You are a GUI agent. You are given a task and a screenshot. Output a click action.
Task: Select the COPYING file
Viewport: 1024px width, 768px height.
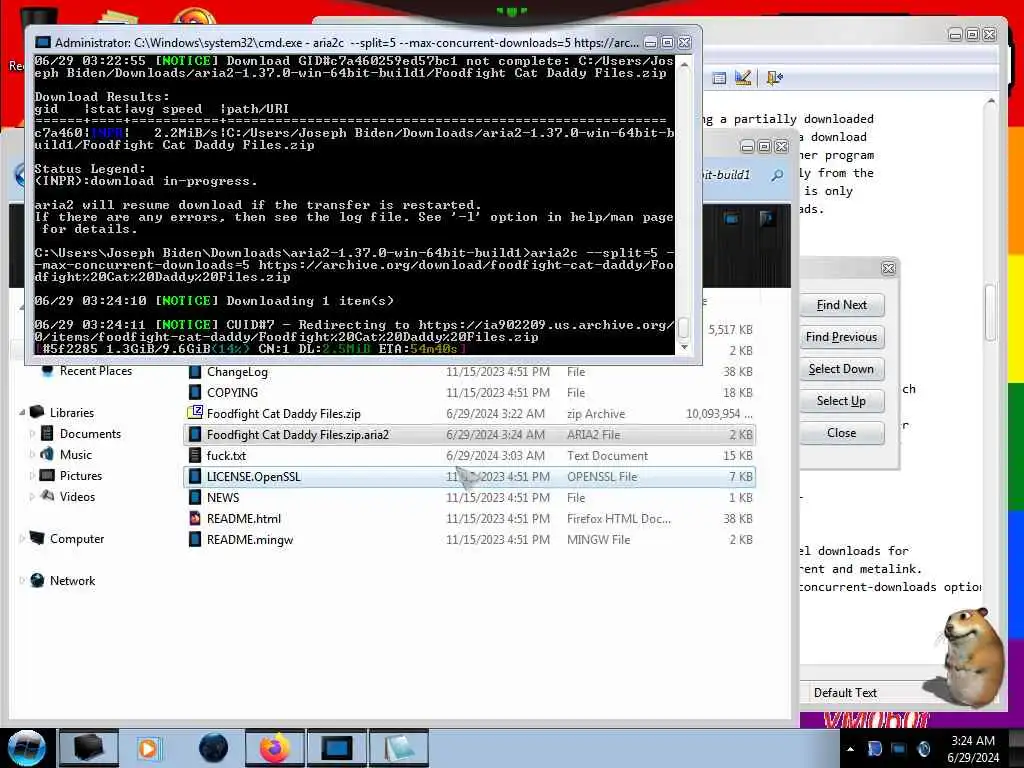470,392
